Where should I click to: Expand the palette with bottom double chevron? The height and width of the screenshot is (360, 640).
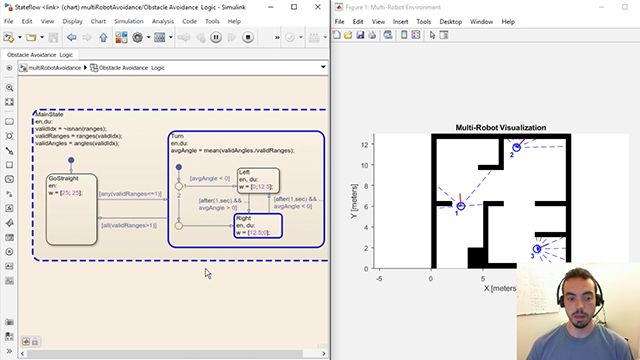[x=9, y=351]
